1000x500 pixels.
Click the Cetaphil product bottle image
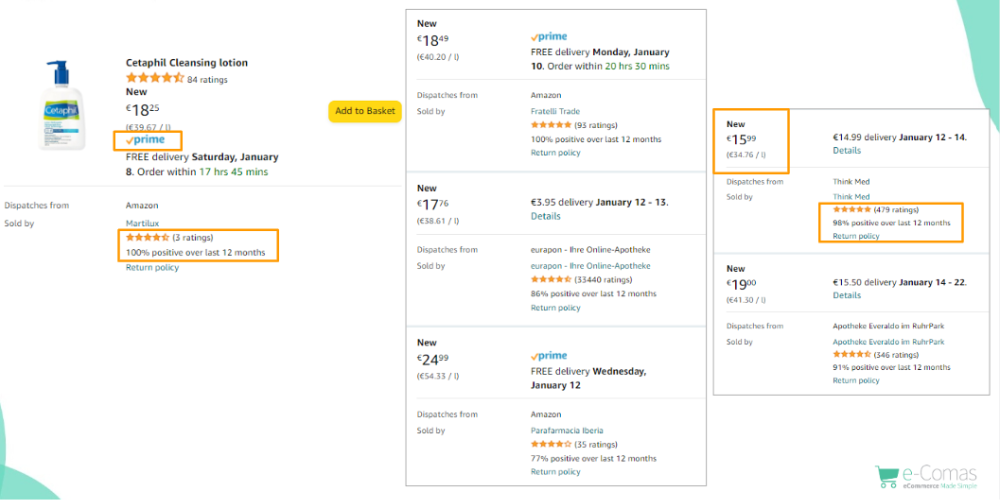coord(60,105)
